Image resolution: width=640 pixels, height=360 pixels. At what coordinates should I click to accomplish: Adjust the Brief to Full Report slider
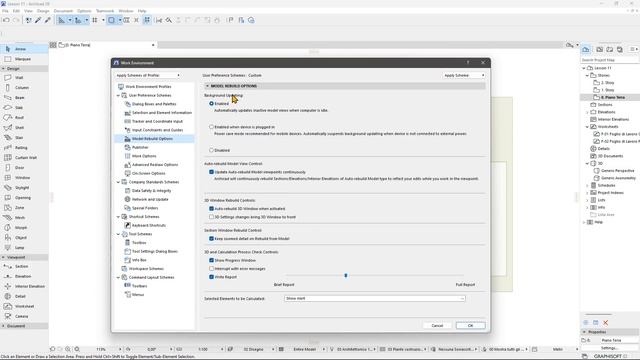[x=346, y=276]
